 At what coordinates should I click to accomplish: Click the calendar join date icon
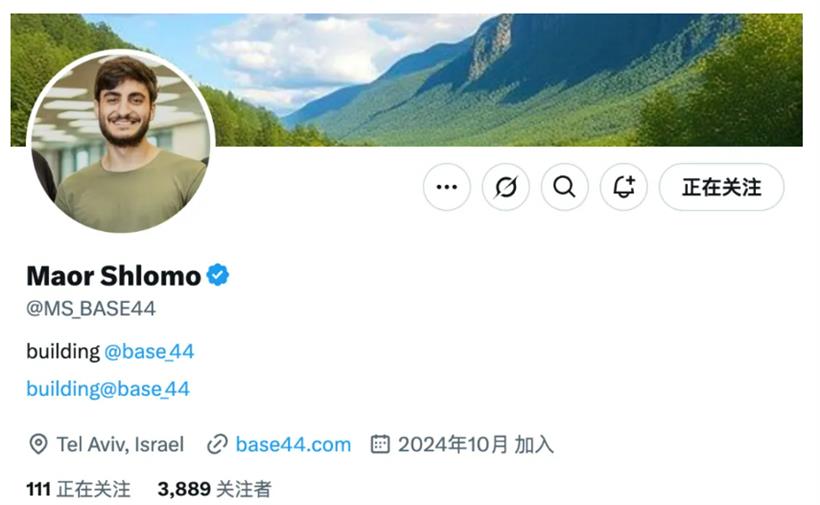coord(380,444)
